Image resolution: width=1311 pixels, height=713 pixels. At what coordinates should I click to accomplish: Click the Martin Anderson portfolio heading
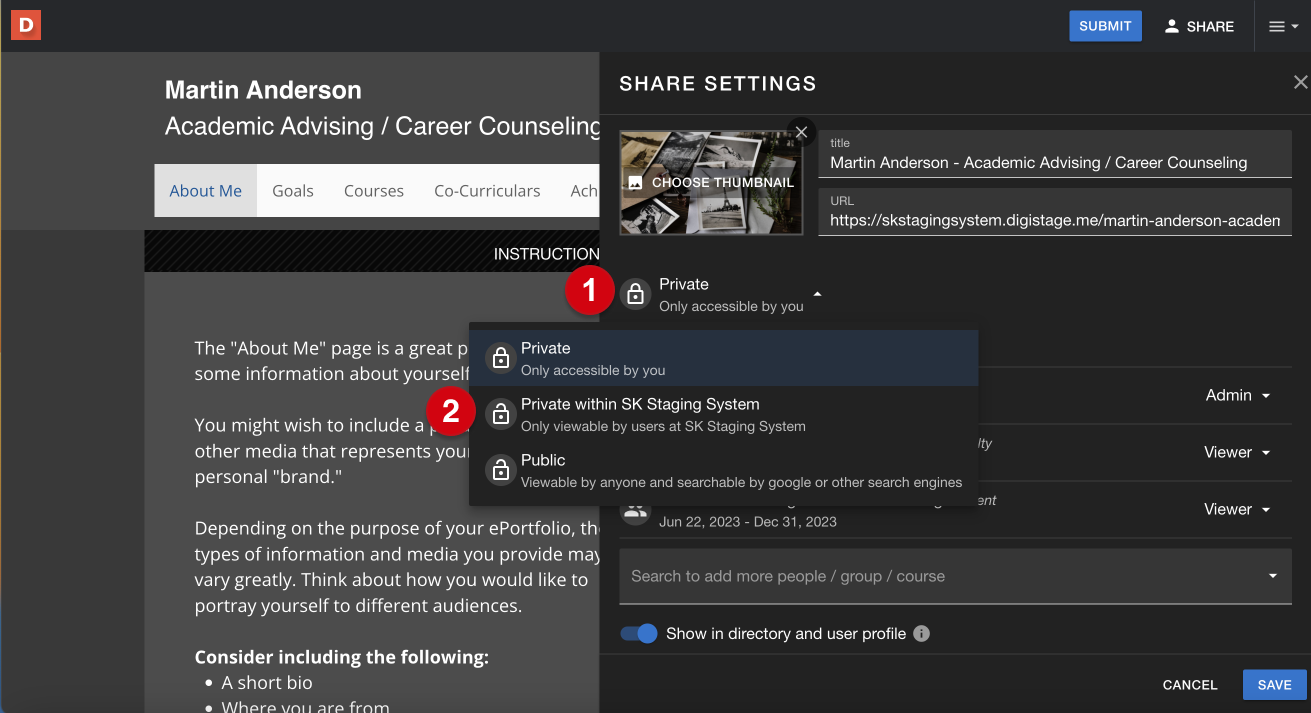point(263,90)
